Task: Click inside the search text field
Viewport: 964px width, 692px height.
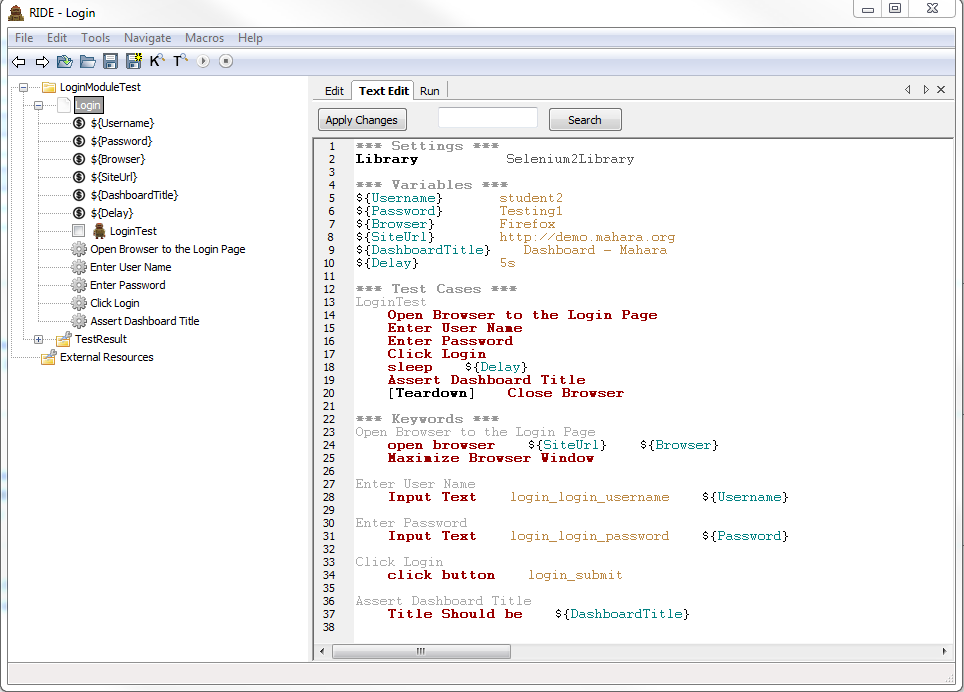Action: click(487, 117)
